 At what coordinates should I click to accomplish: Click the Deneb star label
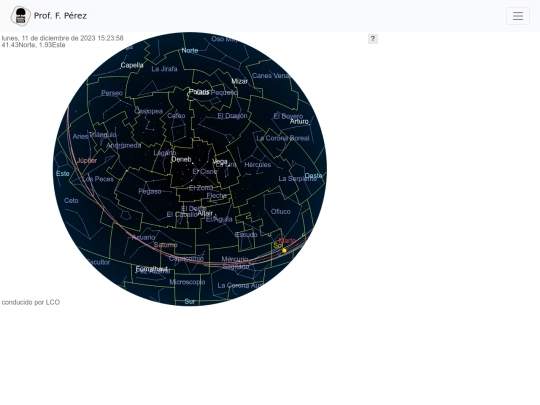[181, 159]
